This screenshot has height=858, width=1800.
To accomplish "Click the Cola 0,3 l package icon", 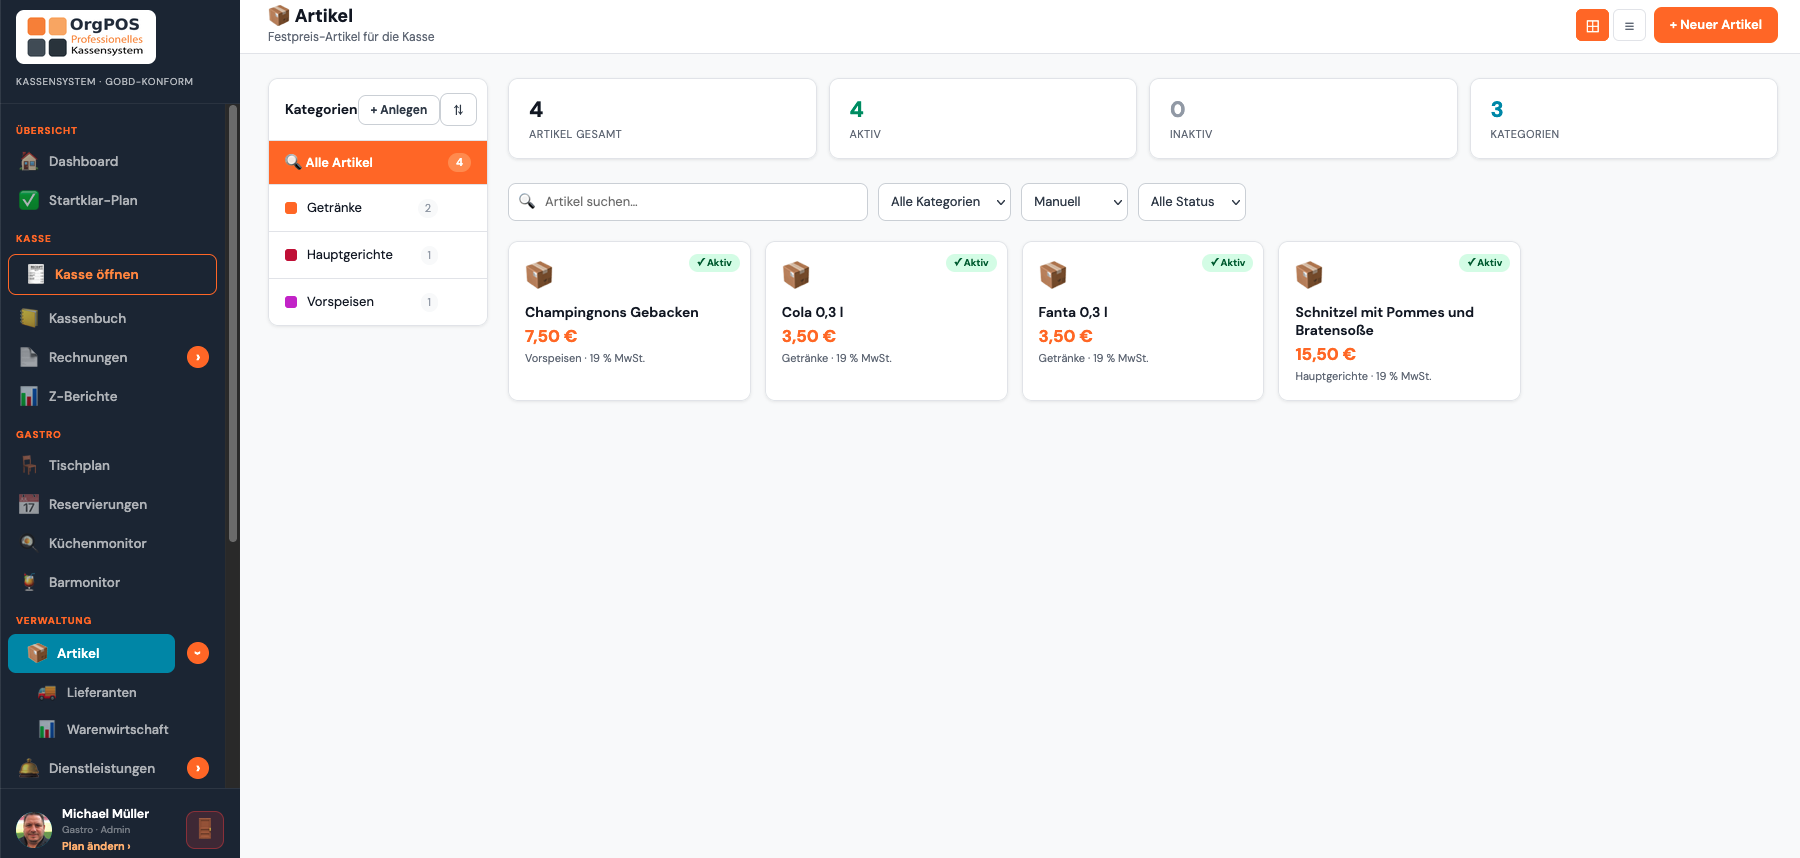I will (x=796, y=274).
